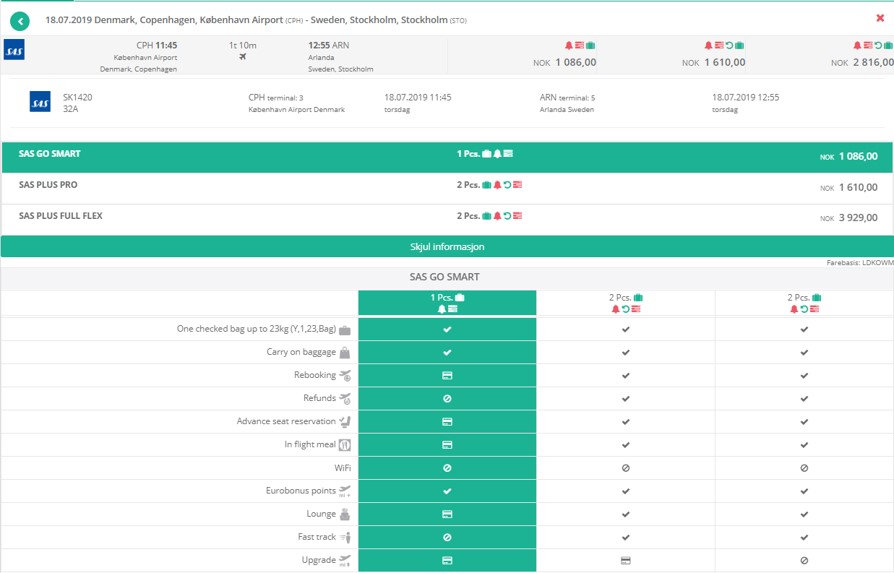Click the NOK 3 929,00 price in the FULL FLEX row

(x=849, y=218)
